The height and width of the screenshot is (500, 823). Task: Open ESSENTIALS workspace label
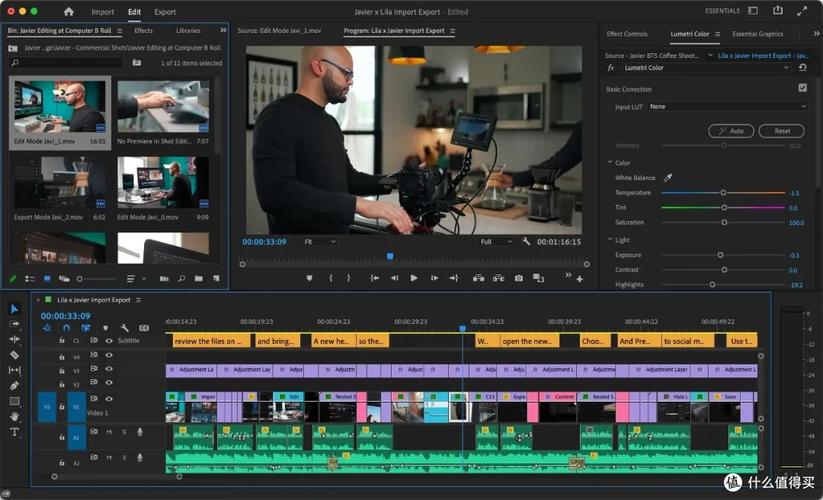click(x=722, y=10)
